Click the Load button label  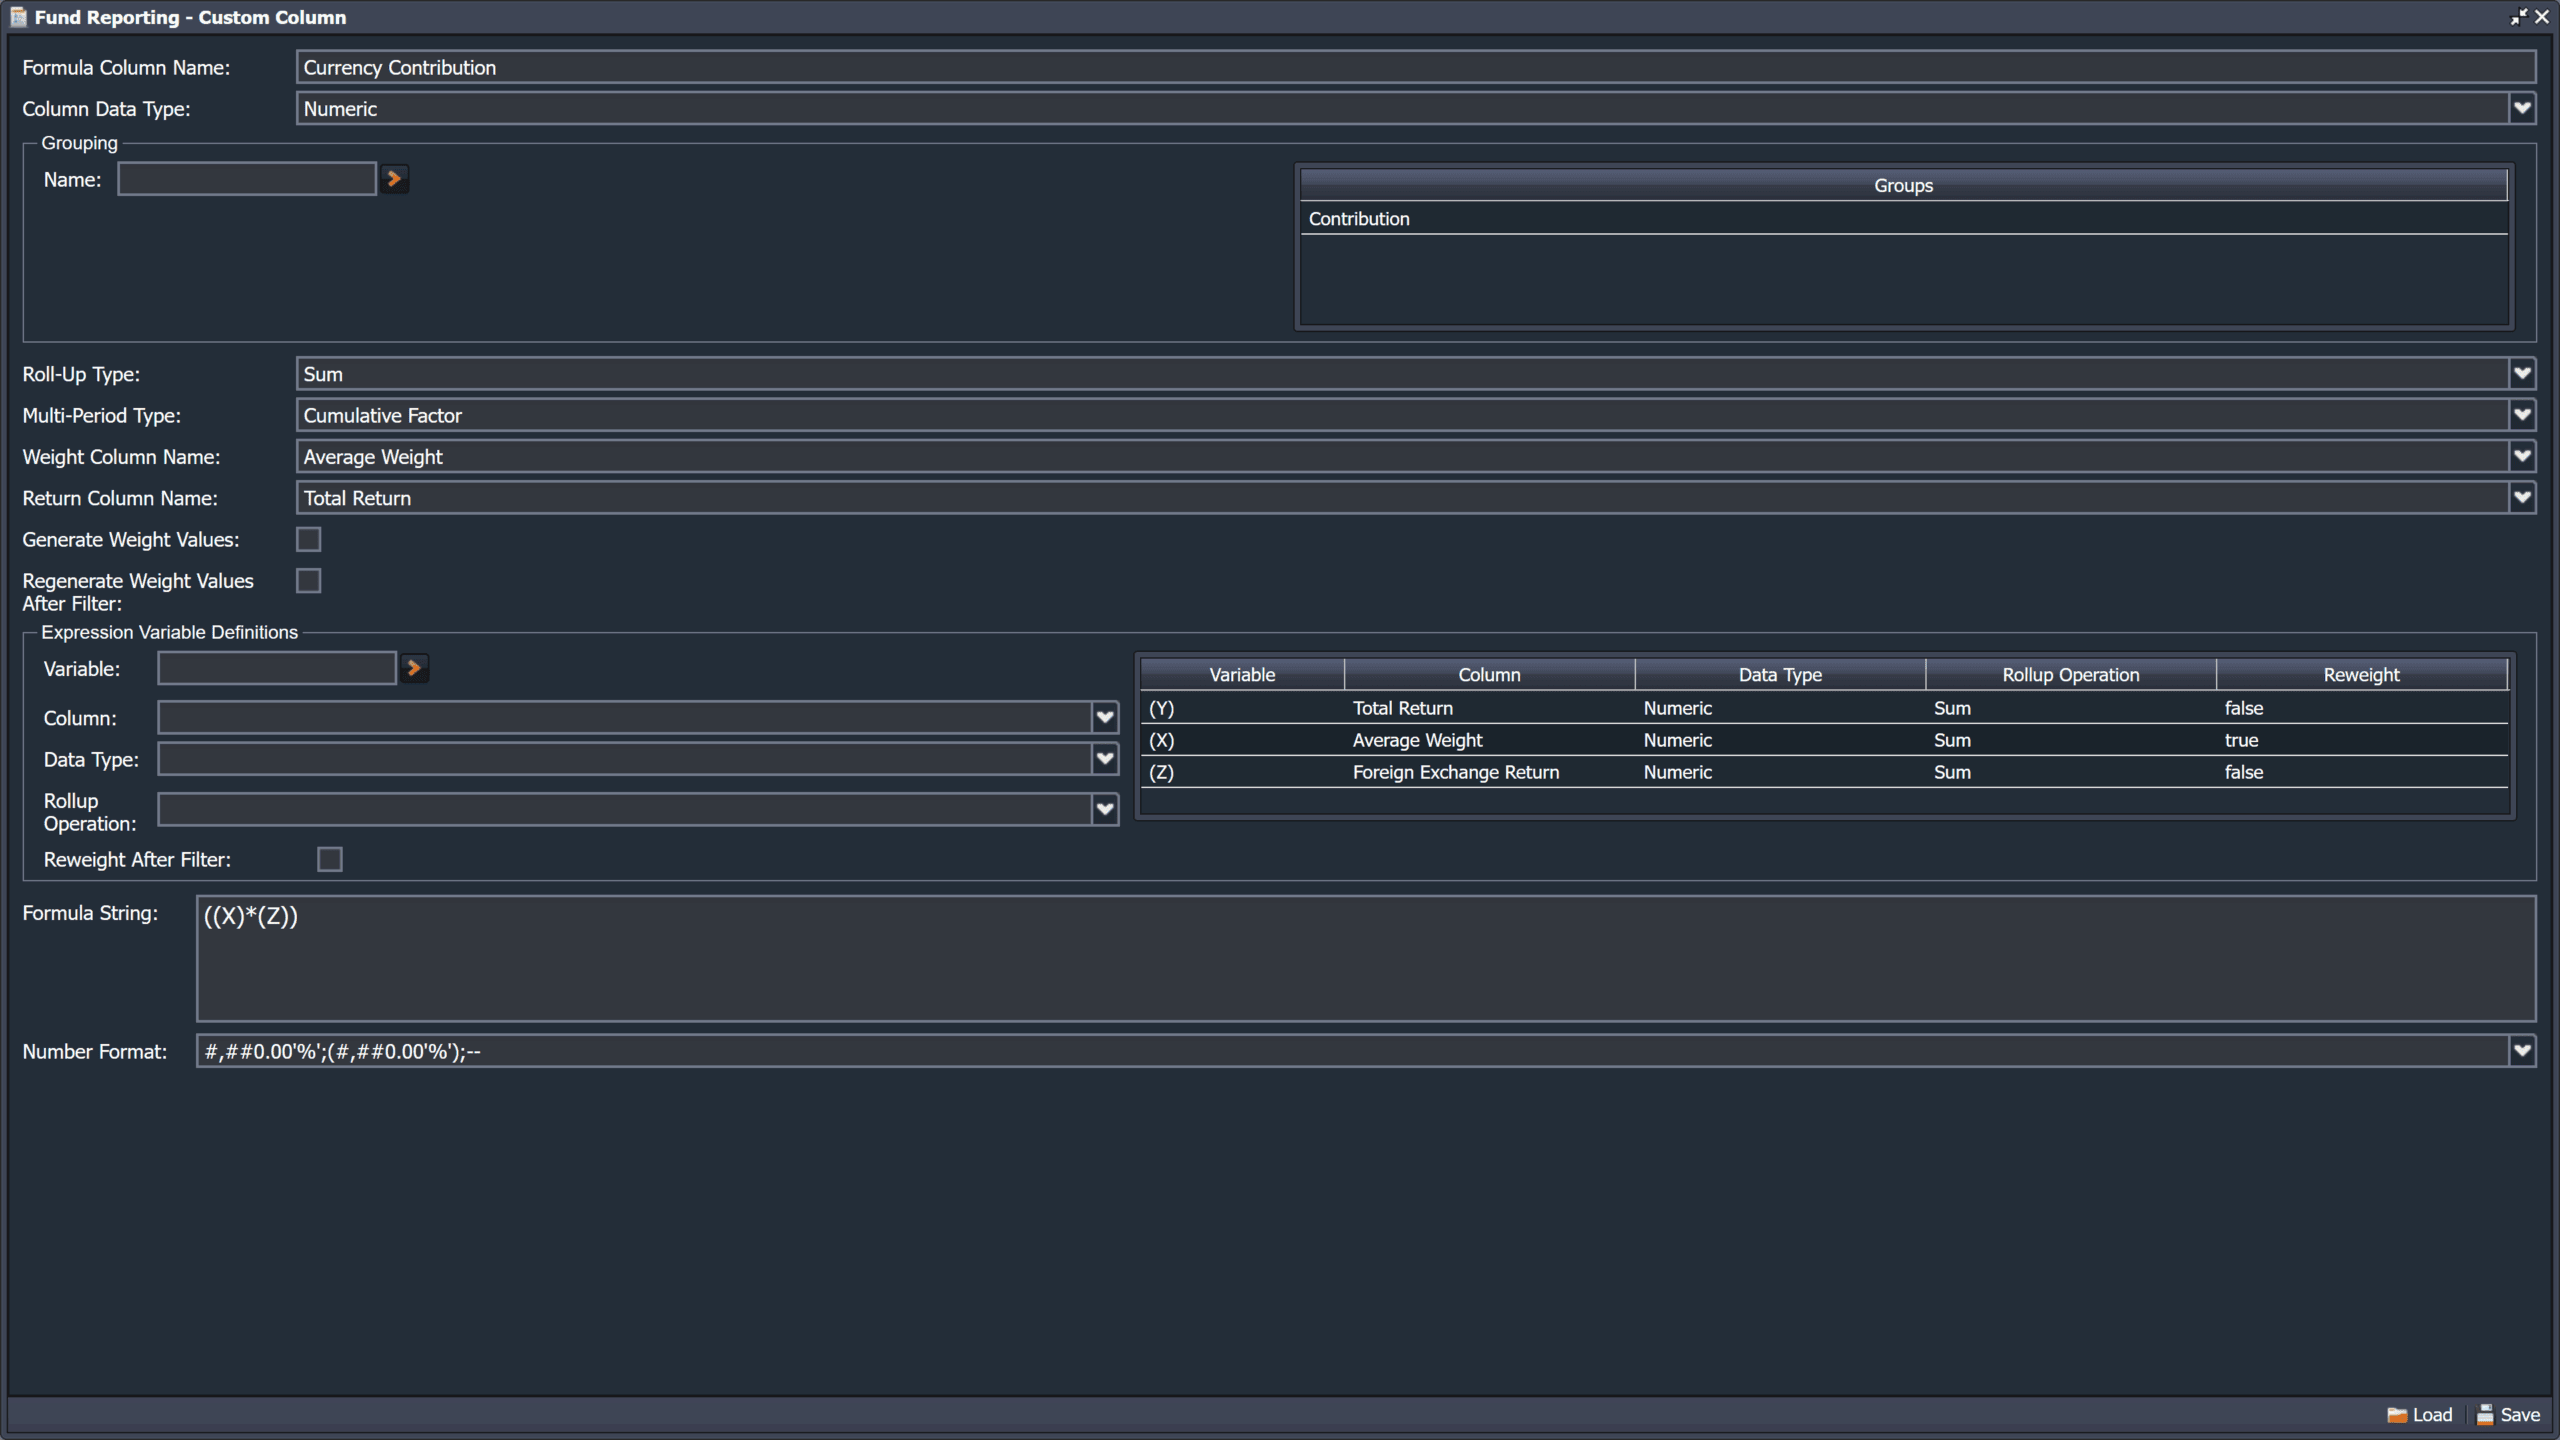(x=2432, y=1415)
